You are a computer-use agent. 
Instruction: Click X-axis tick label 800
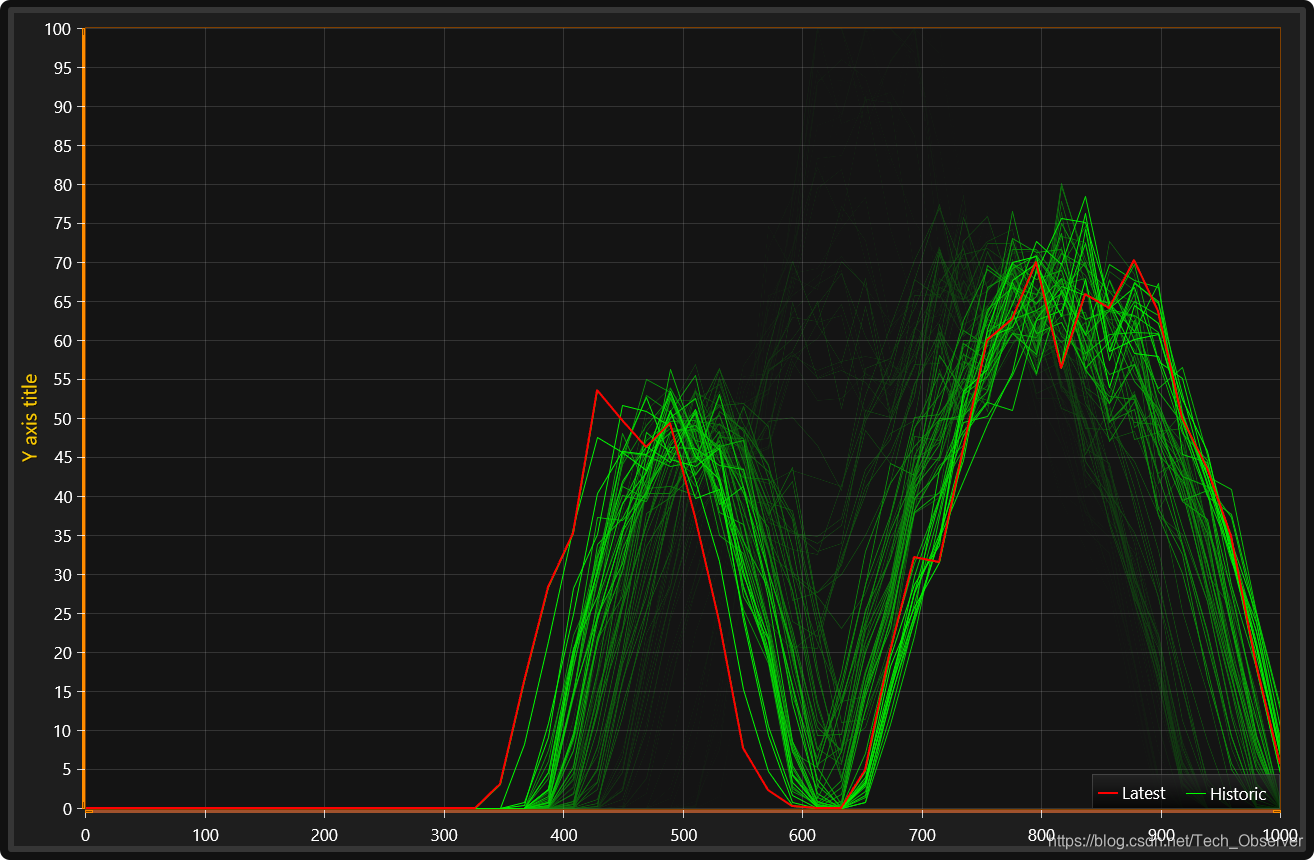coord(1041,834)
